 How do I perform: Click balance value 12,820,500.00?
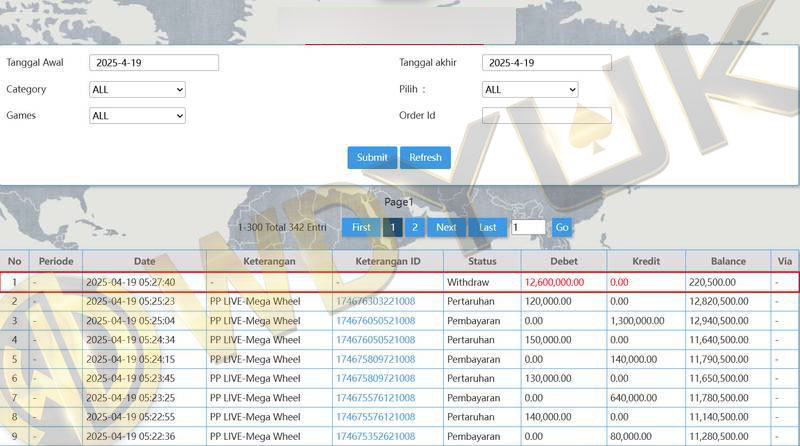pos(719,302)
